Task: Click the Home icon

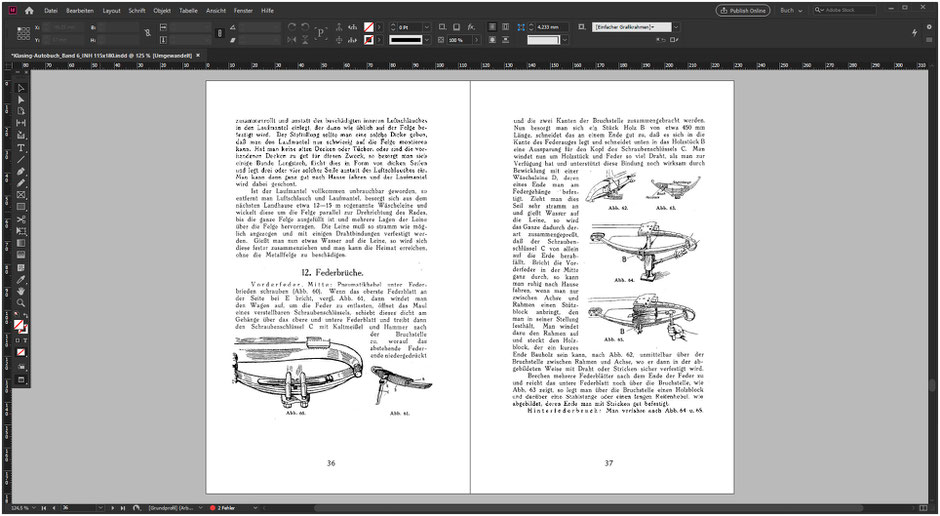Action: click(29, 11)
